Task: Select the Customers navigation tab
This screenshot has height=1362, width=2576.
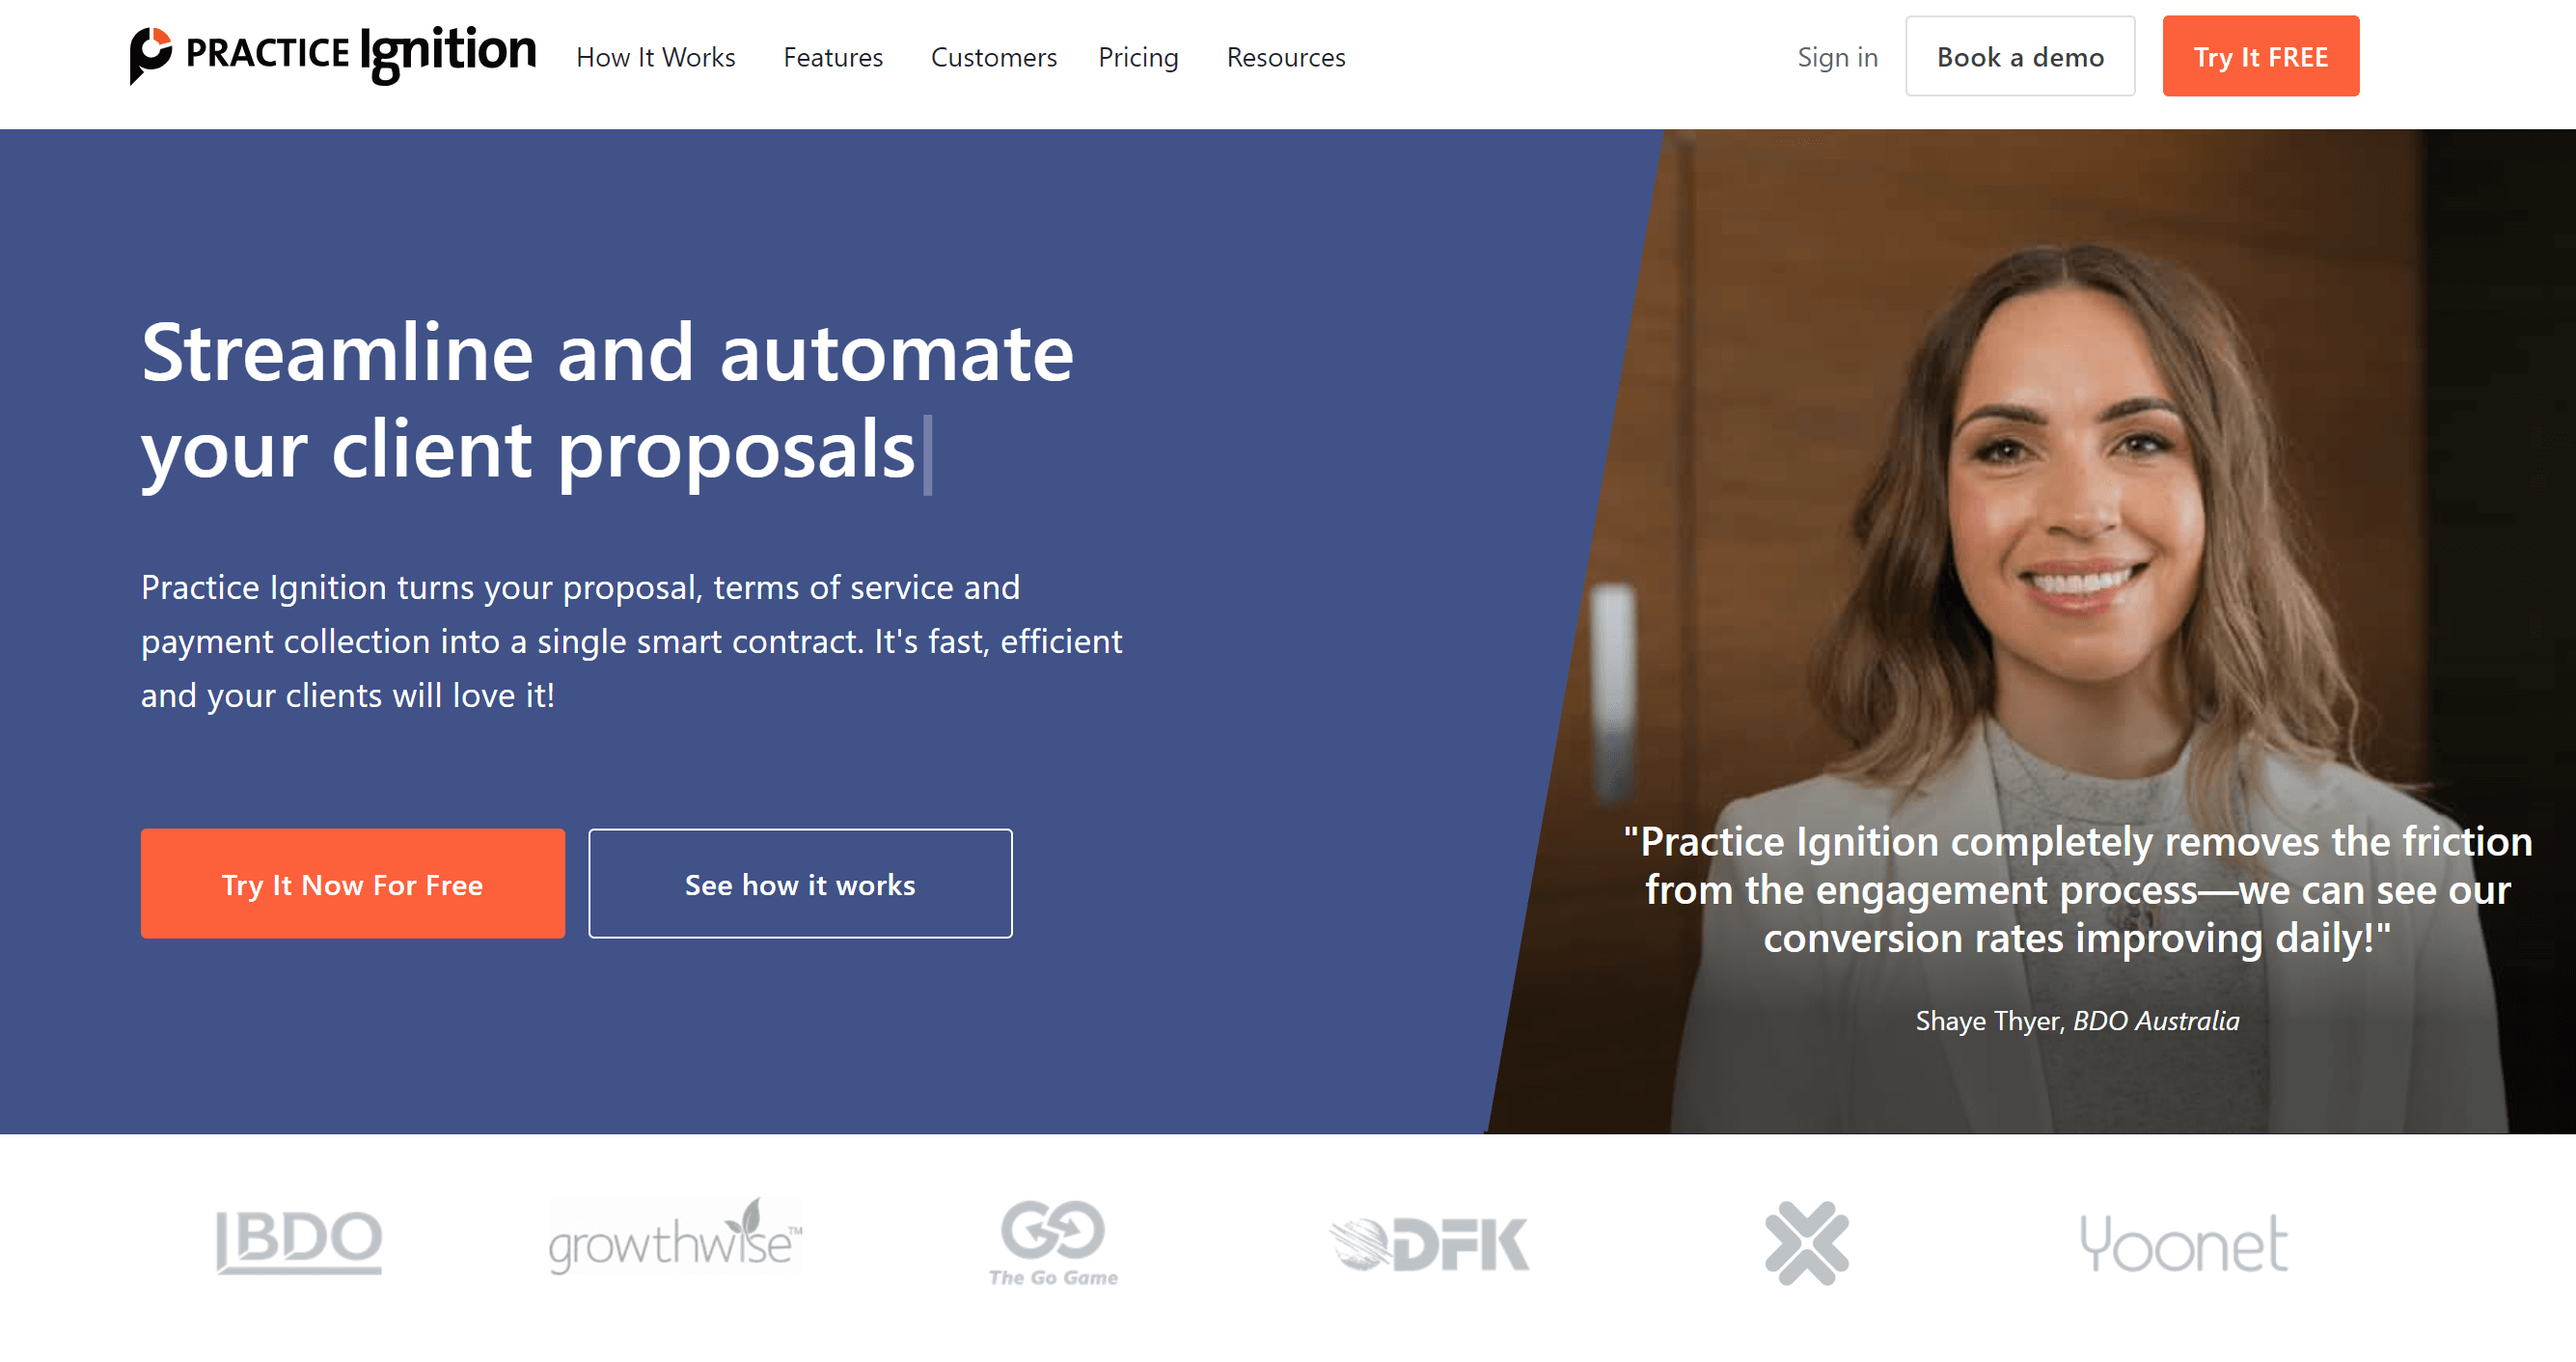Action: (994, 56)
